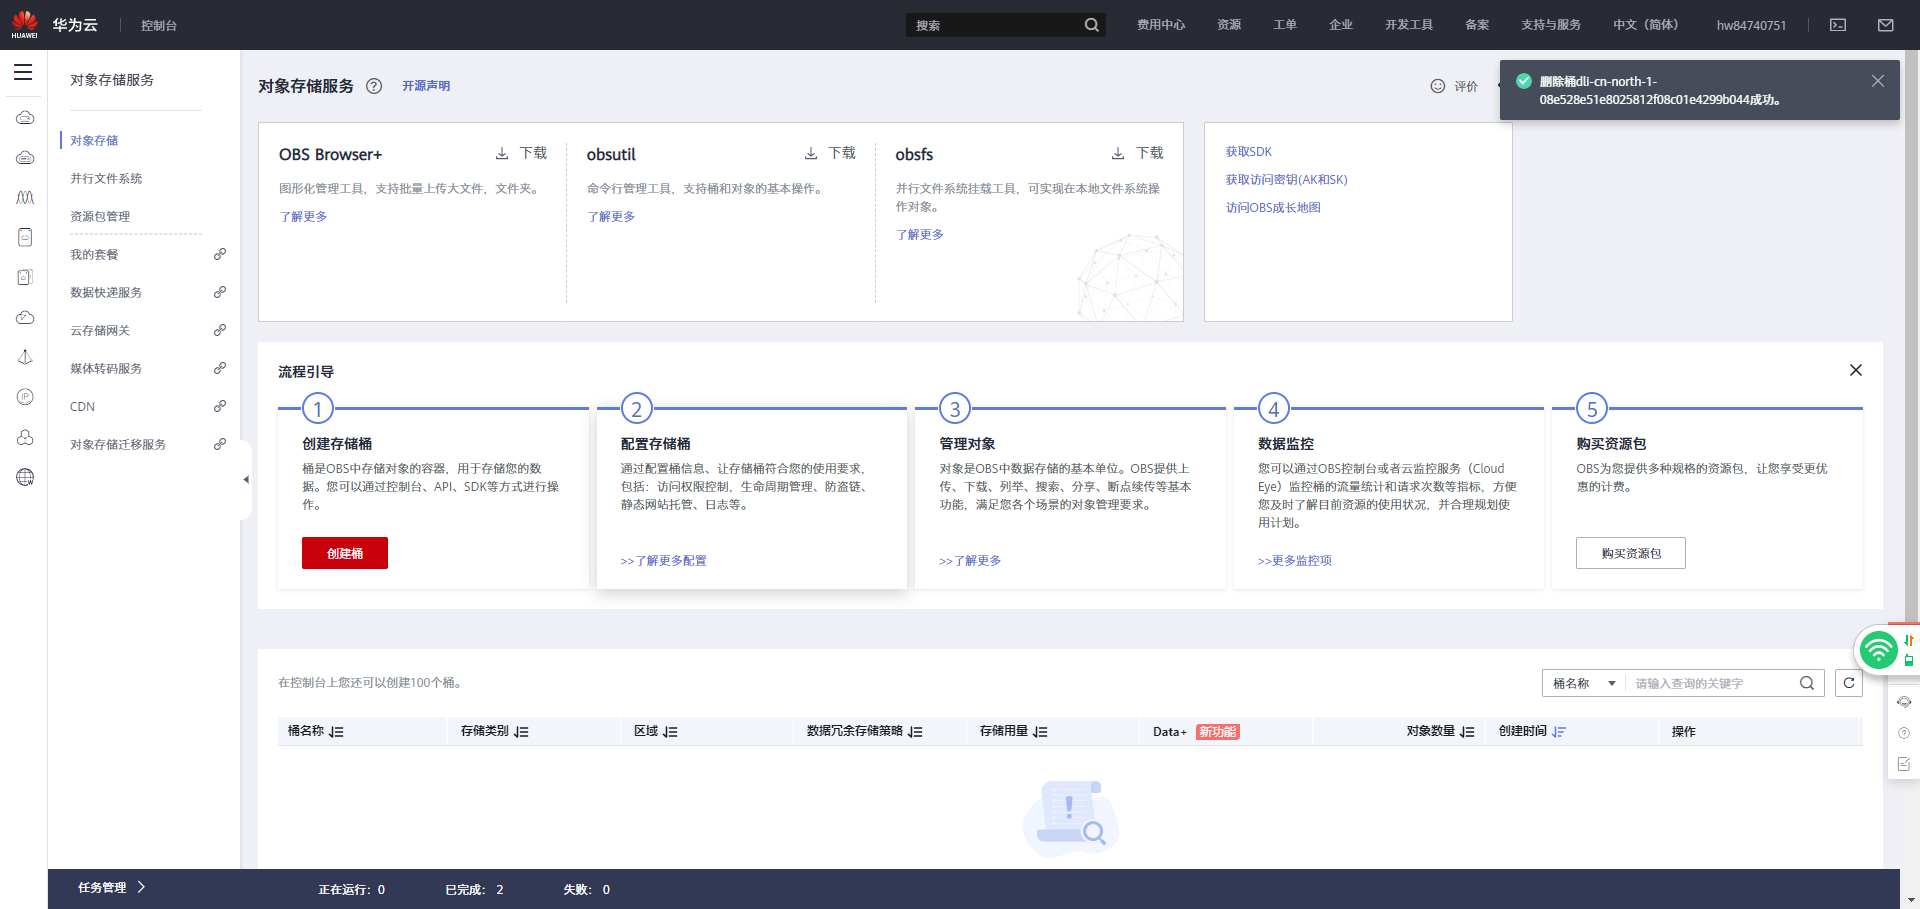The width and height of the screenshot is (1920, 909).
Task: Open external link icon beside 云存储网关
Action: tap(220, 330)
